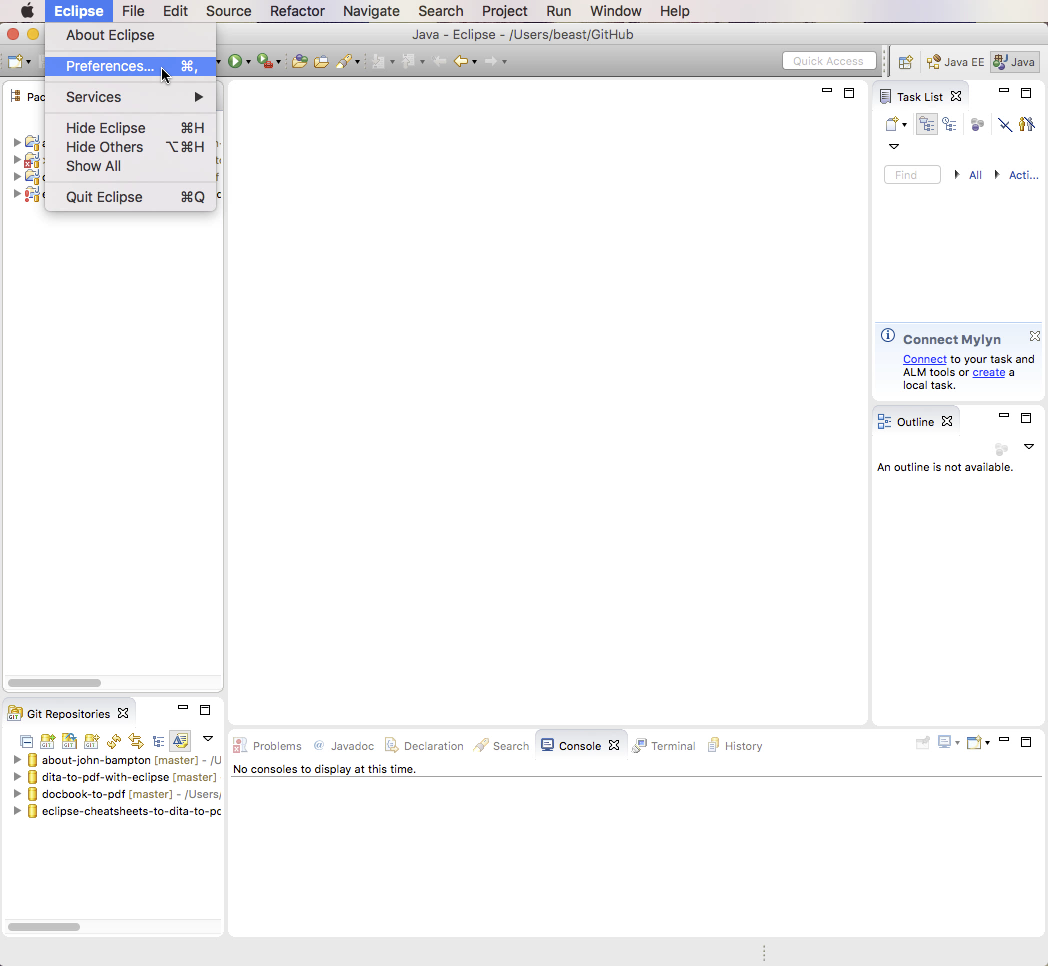1048x966 pixels.
Task: Toggle Hide Completed Tasks in Task List
Action: (x=1005, y=124)
